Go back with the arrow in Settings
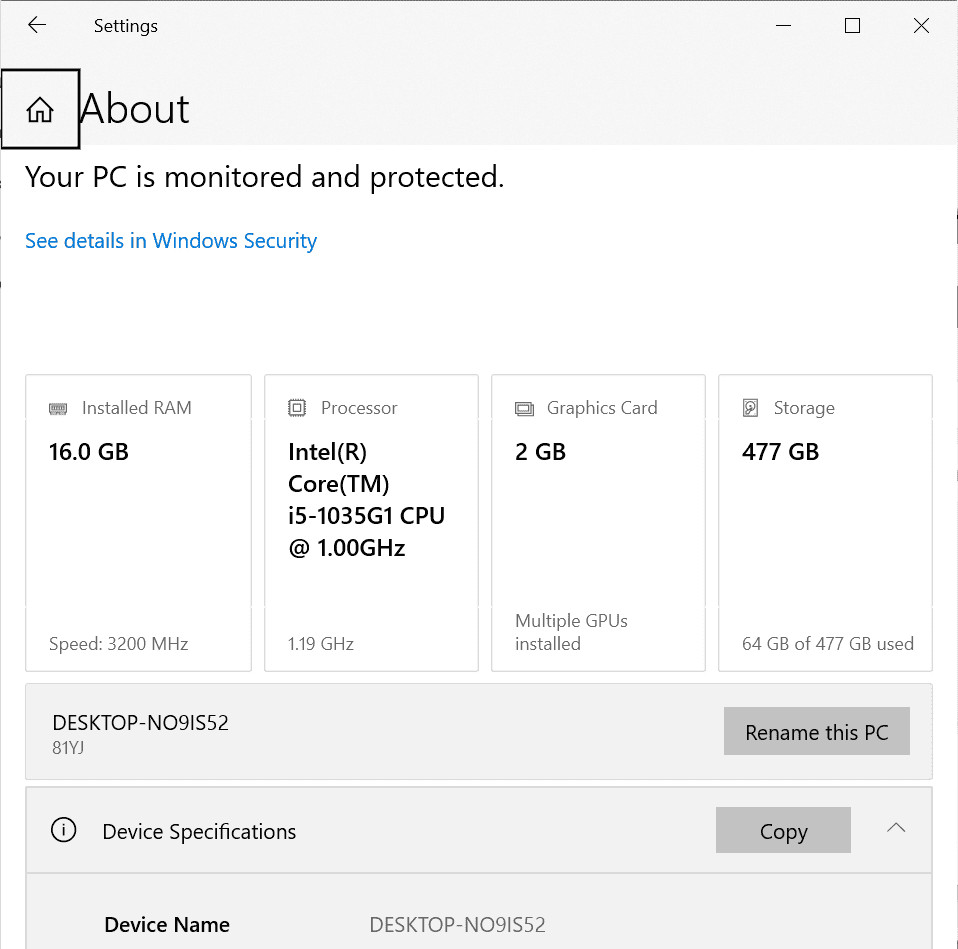The height and width of the screenshot is (949, 958). (37, 25)
